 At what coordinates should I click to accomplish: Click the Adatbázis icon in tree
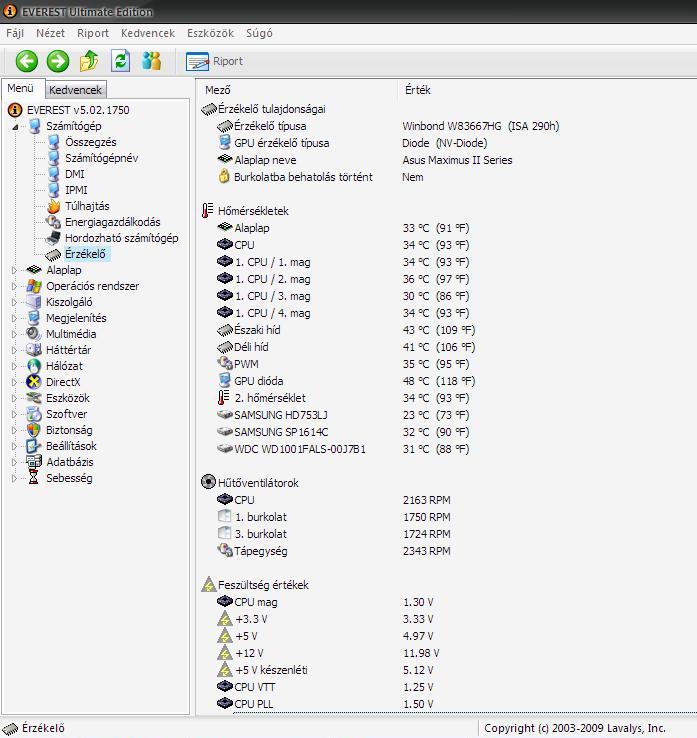coord(34,462)
